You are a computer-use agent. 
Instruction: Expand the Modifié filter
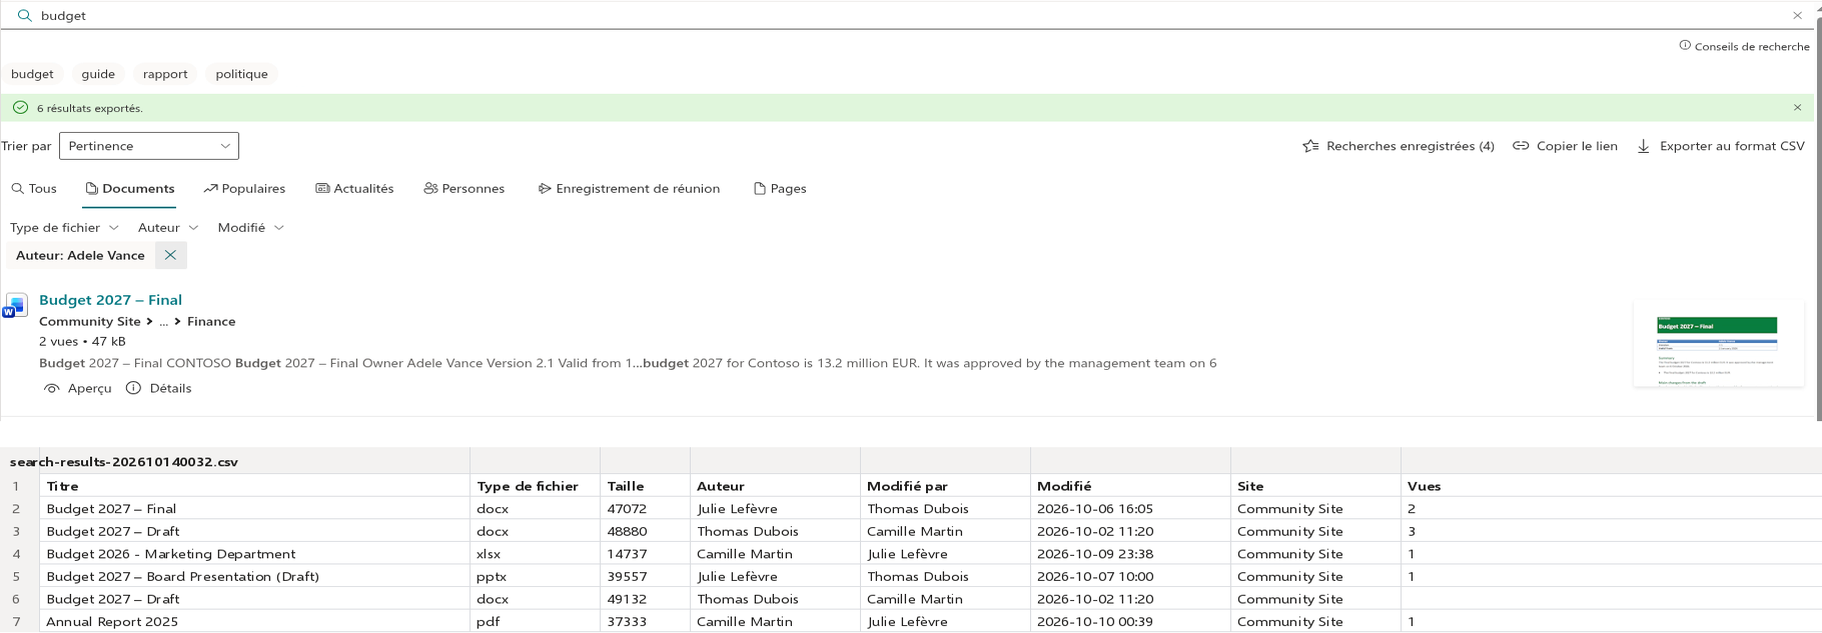tap(251, 227)
